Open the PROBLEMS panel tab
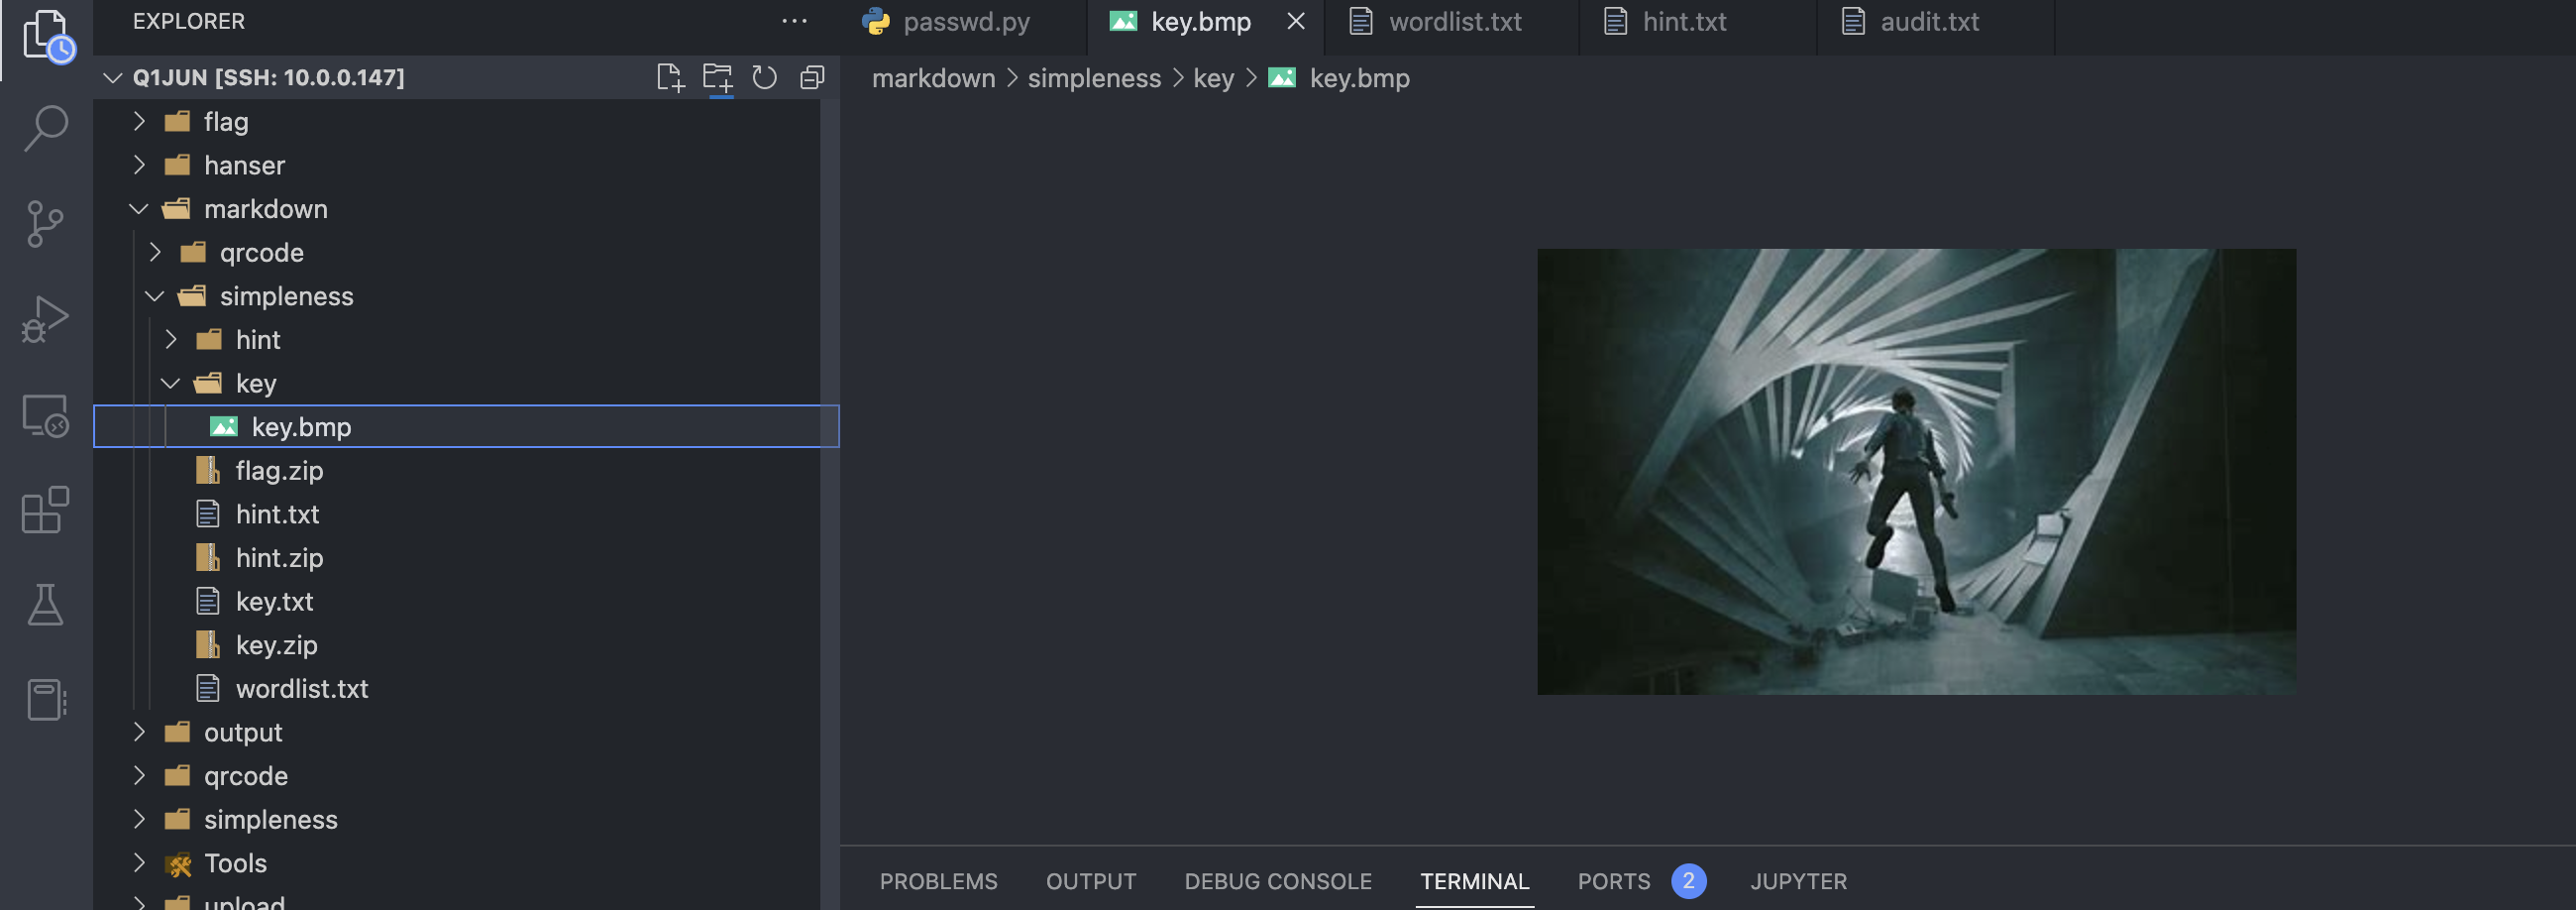 pos(938,881)
